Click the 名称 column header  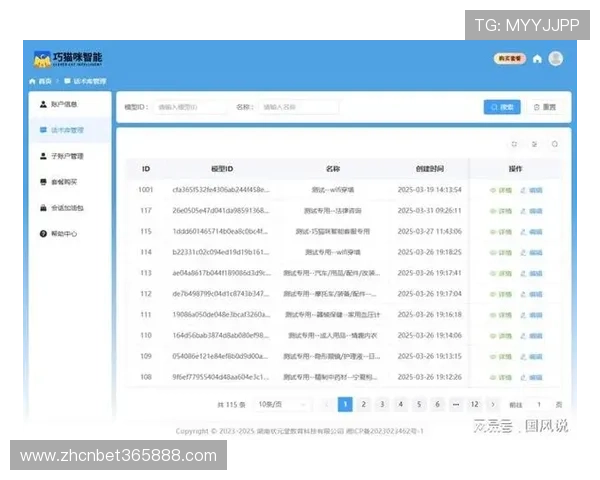(333, 169)
